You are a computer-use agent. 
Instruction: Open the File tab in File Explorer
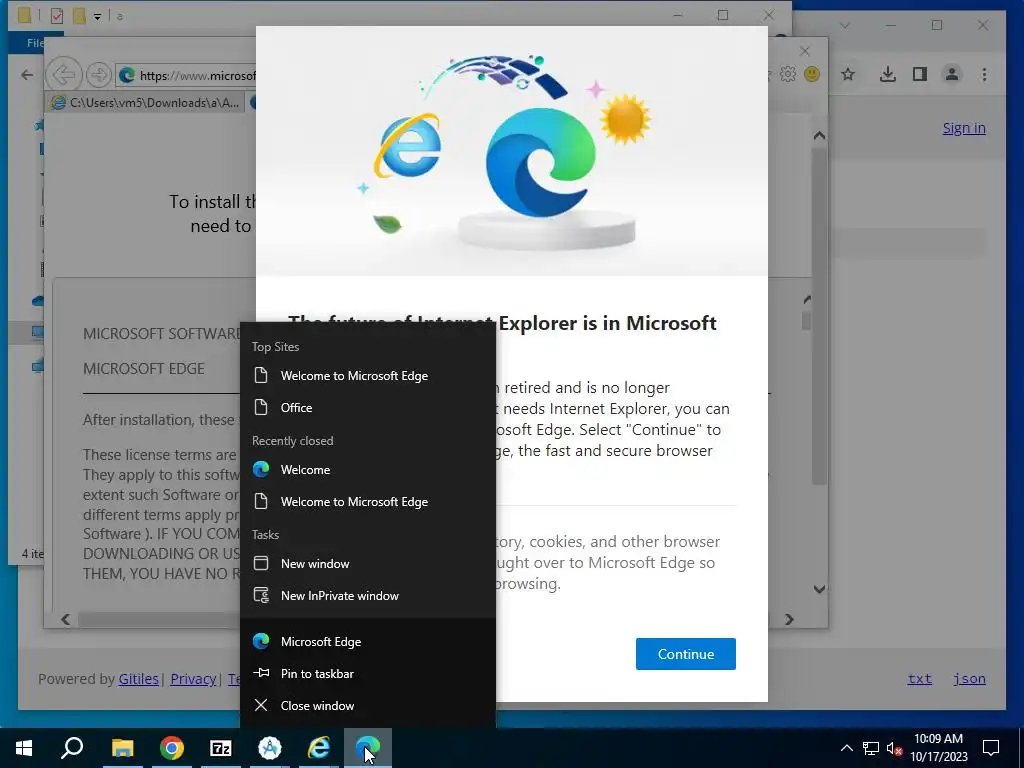[34, 43]
